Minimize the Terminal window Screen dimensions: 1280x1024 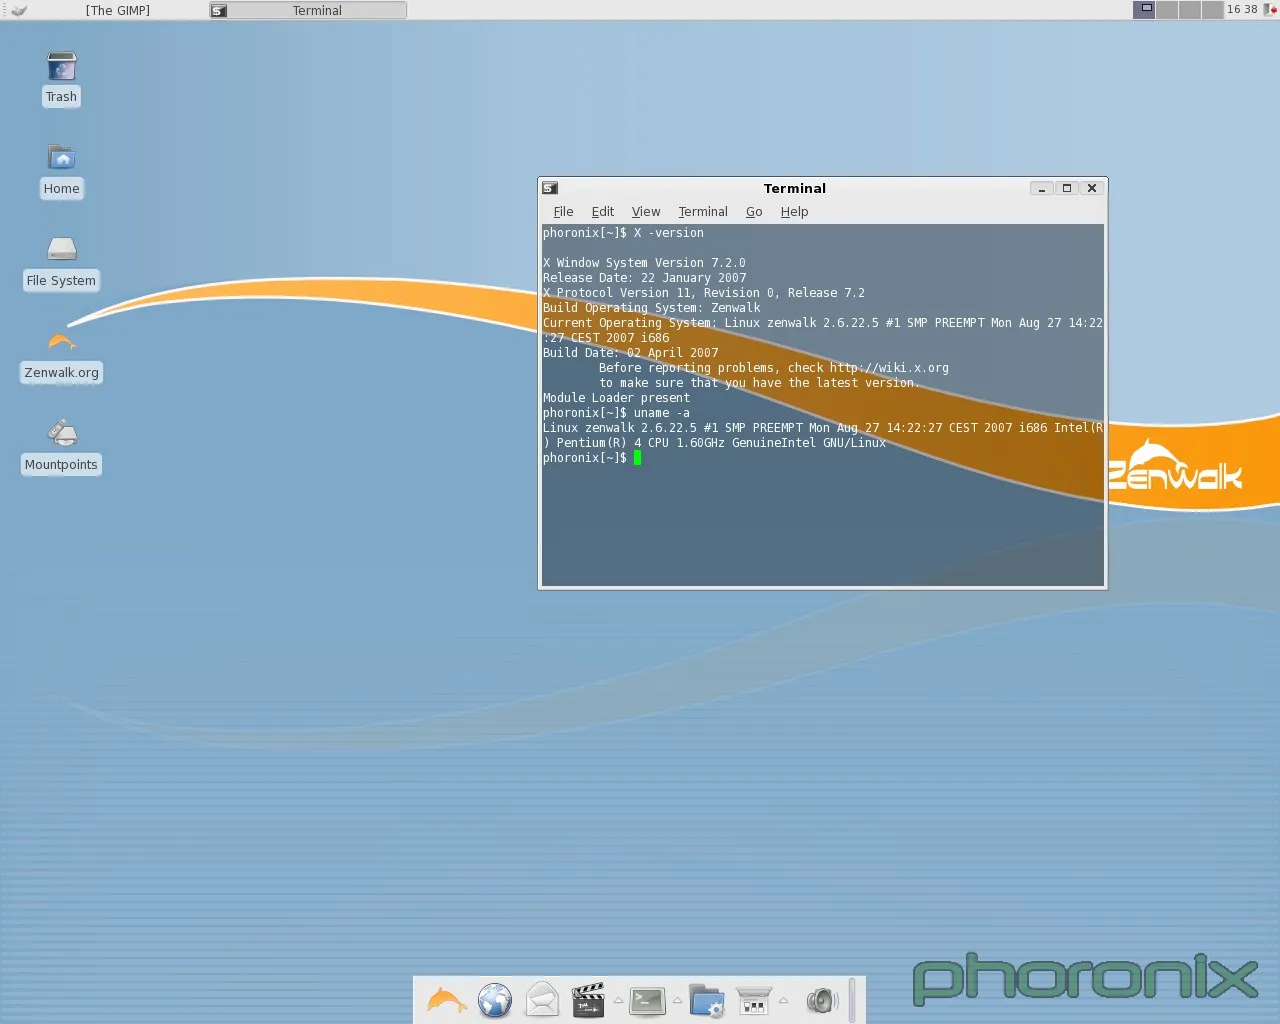pyautogui.click(x=1041, y=188)
